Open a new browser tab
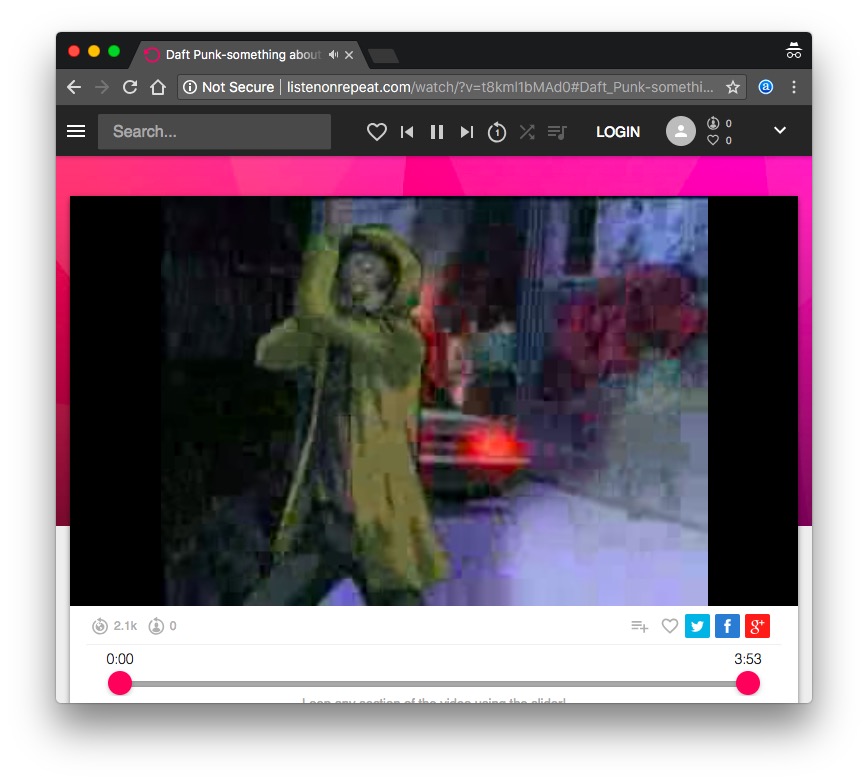 click(x=383, y=55)
